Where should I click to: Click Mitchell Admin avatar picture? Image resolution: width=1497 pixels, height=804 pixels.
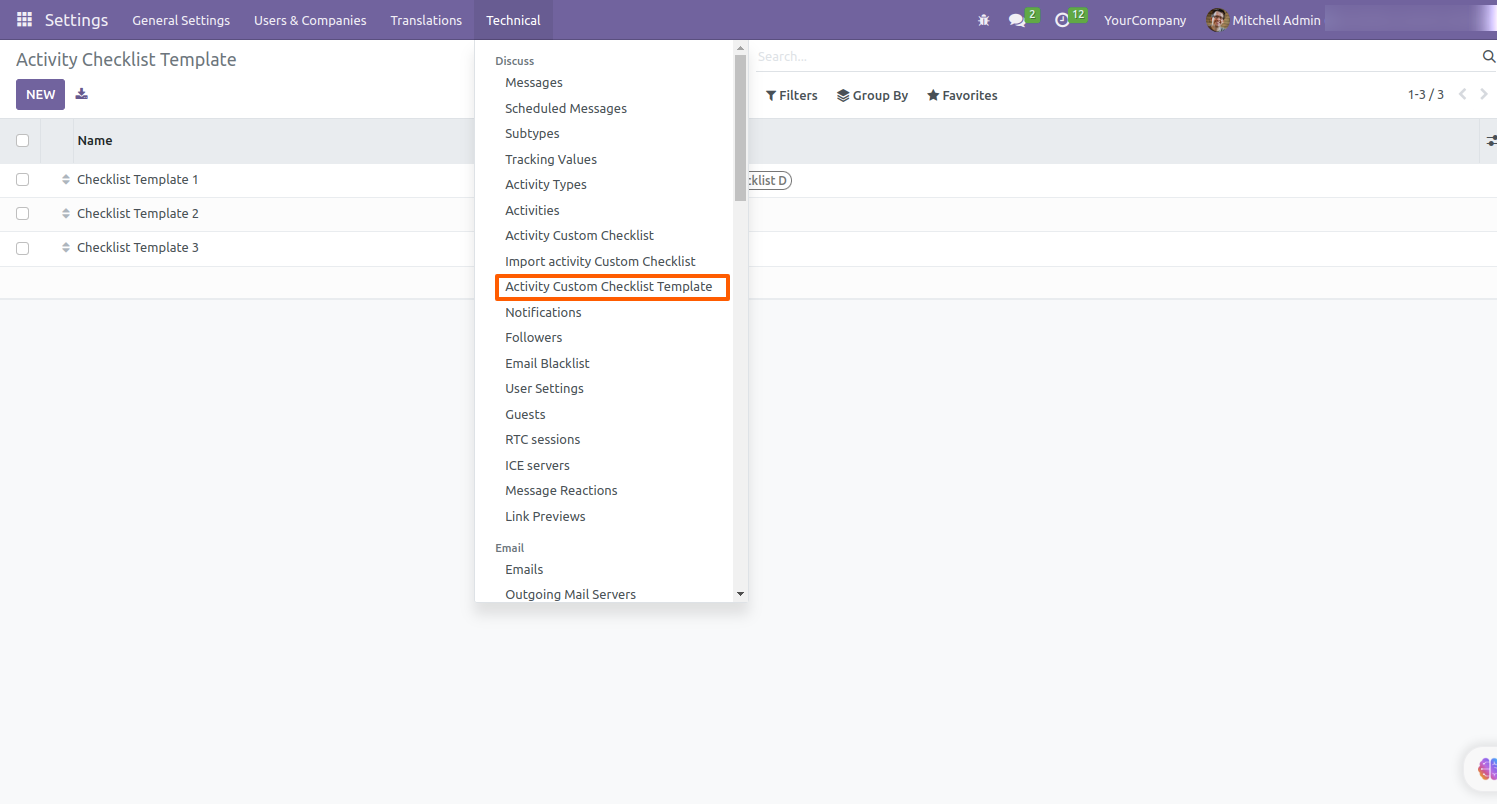point(1217,20)
